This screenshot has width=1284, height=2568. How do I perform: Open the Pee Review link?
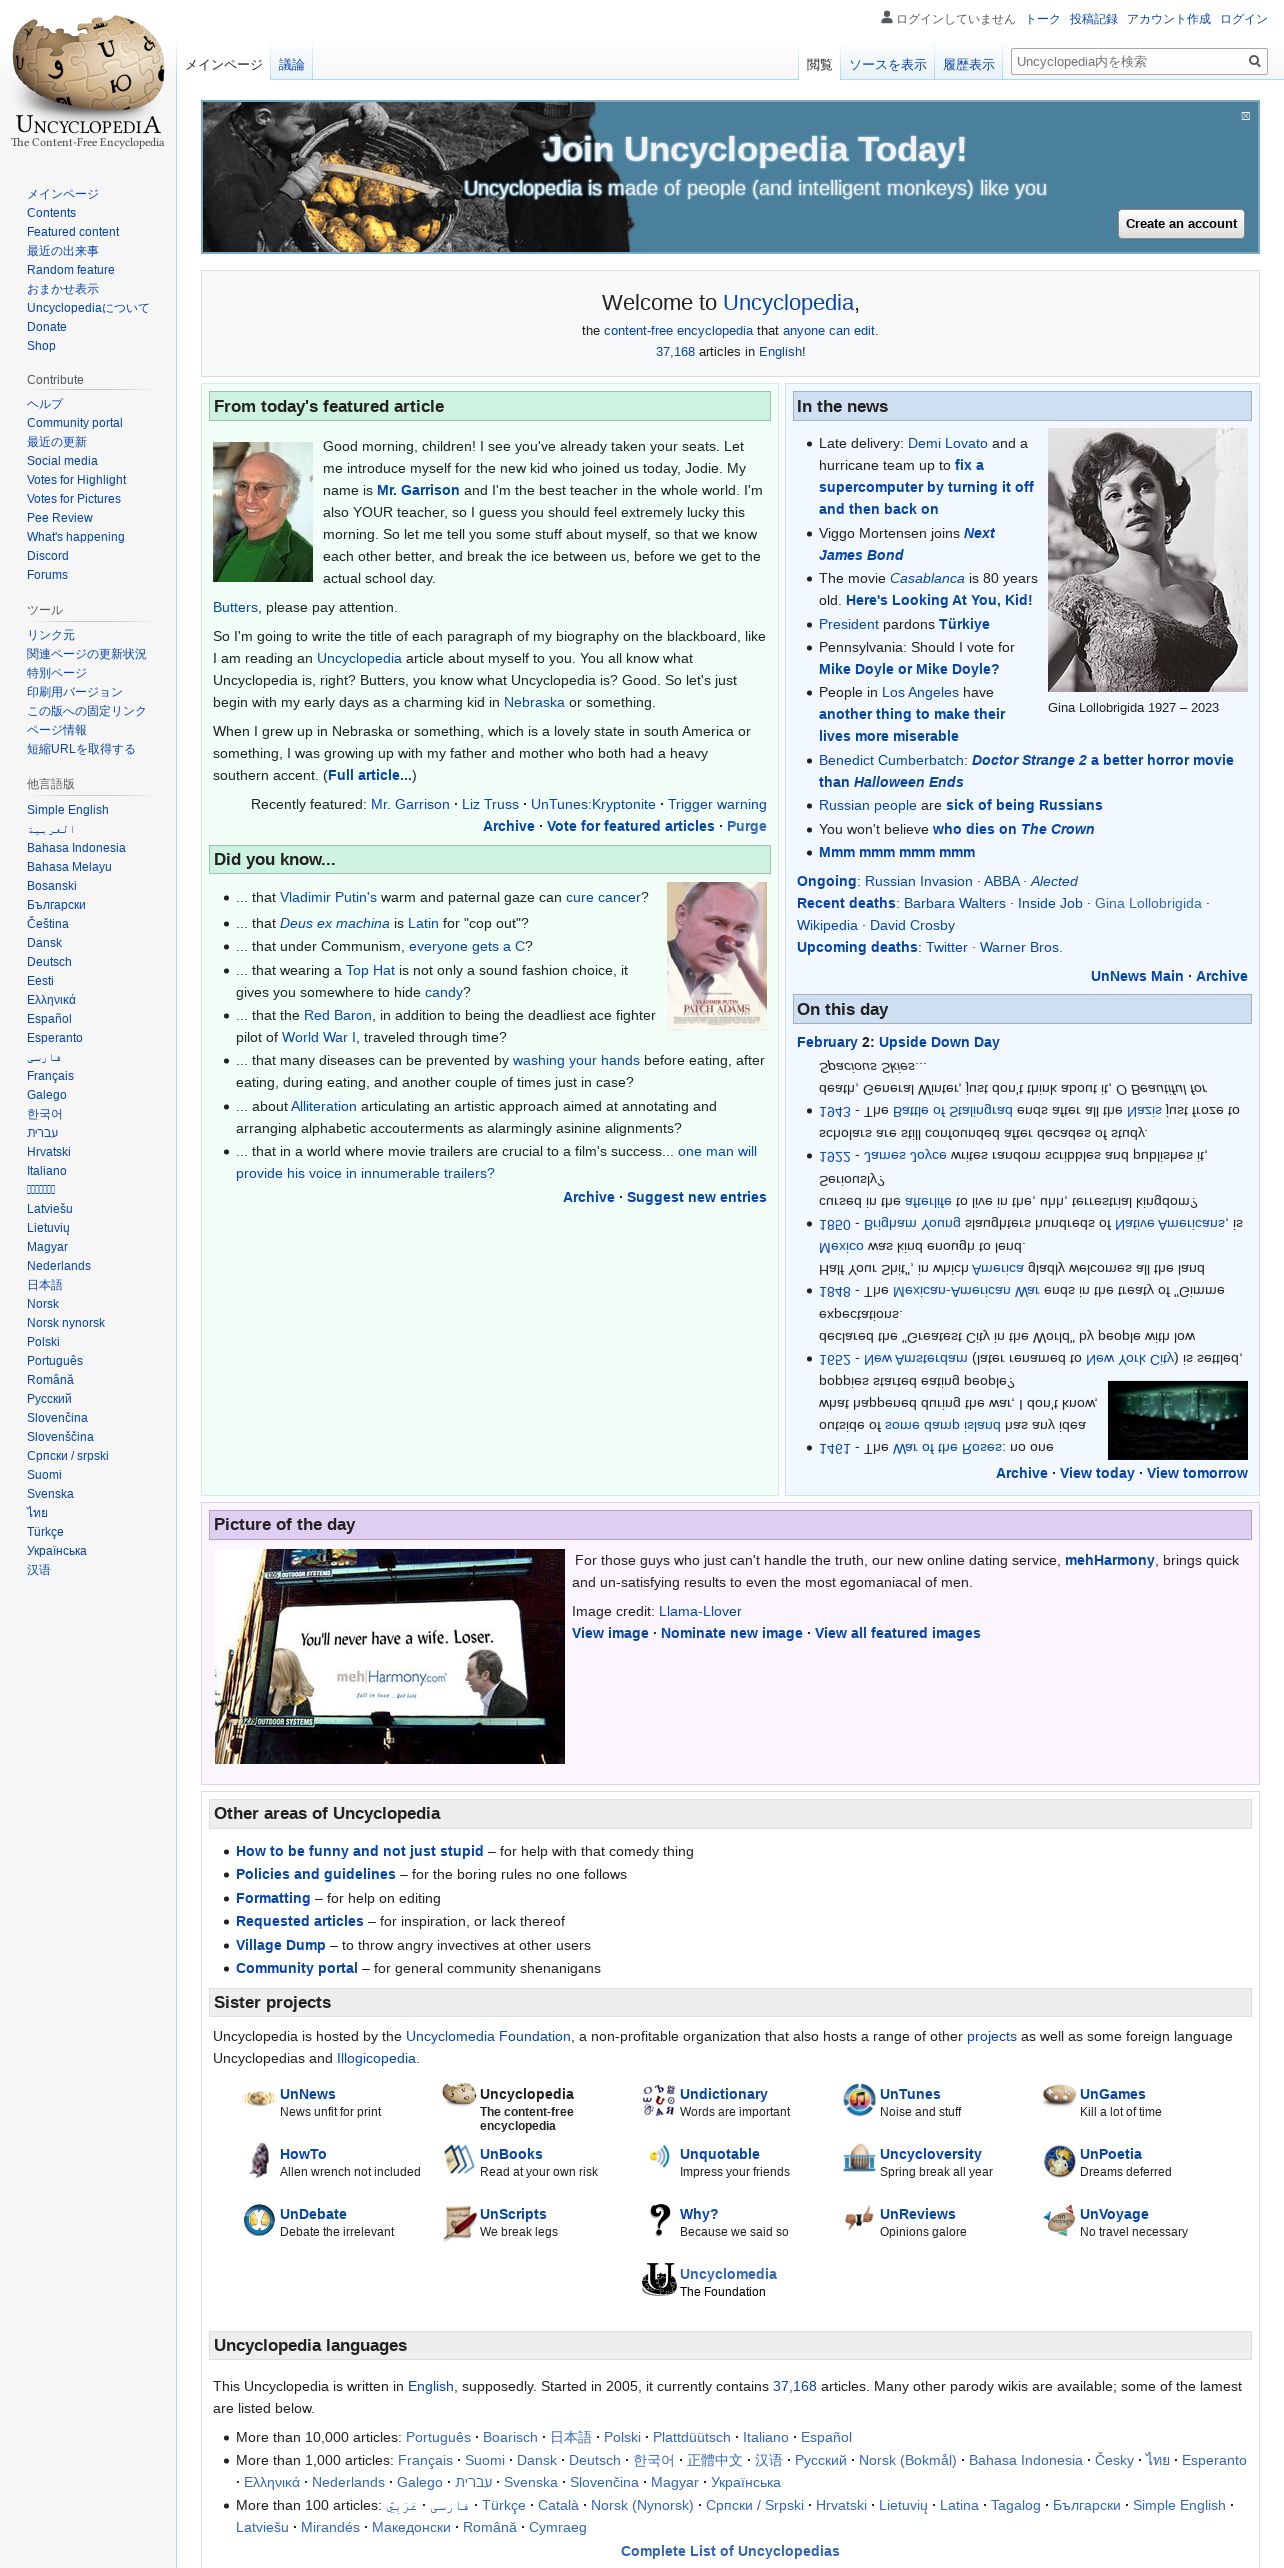point(60,518)
